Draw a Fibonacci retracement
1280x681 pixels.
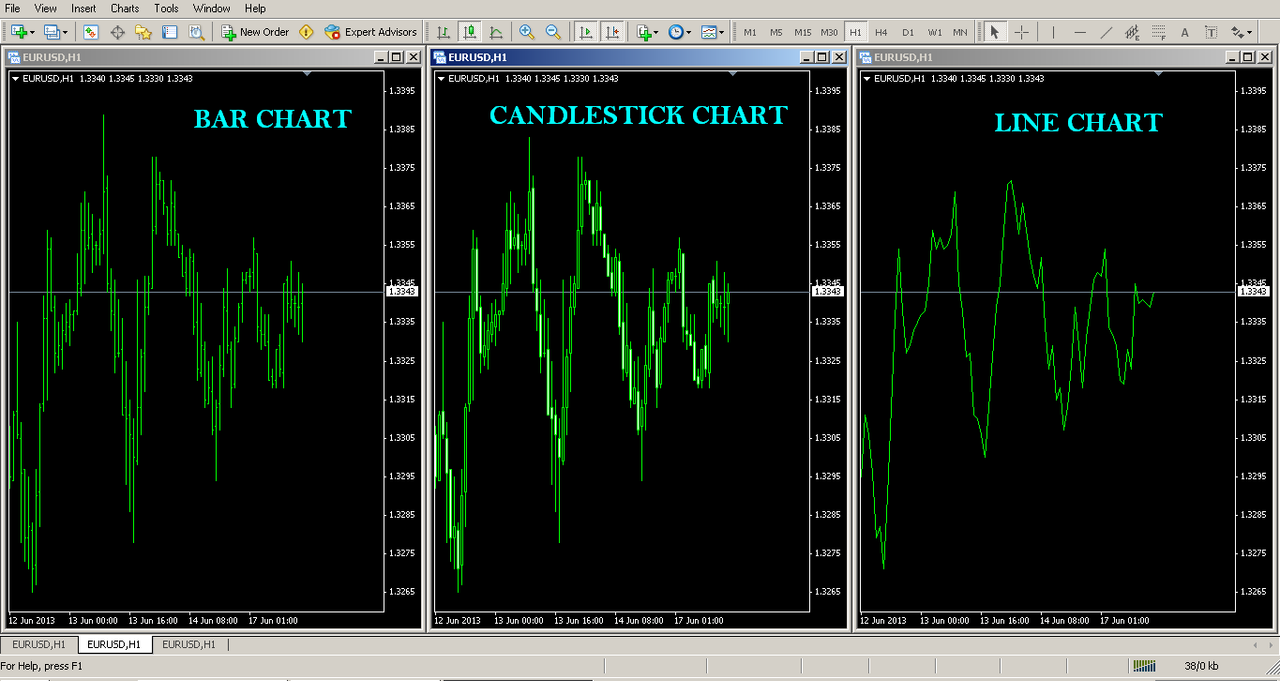tap(1158, 31)
